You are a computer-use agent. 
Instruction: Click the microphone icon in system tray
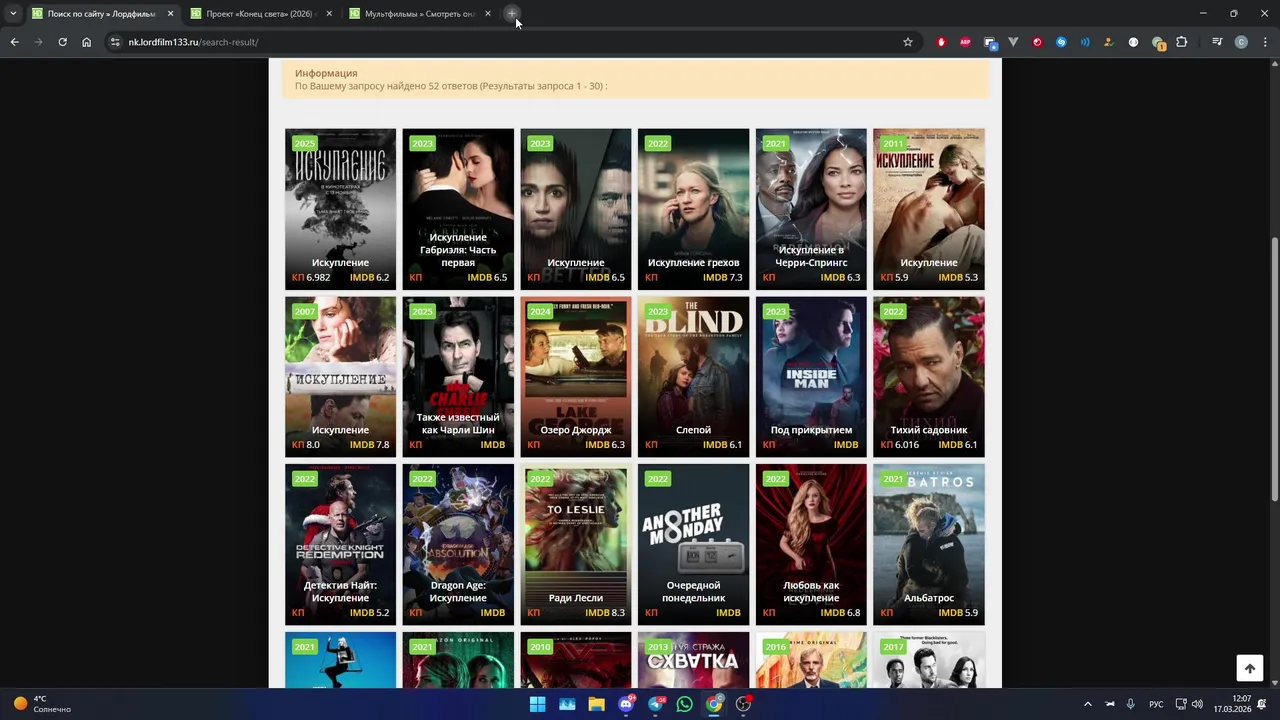click(x=1130, y=704)
